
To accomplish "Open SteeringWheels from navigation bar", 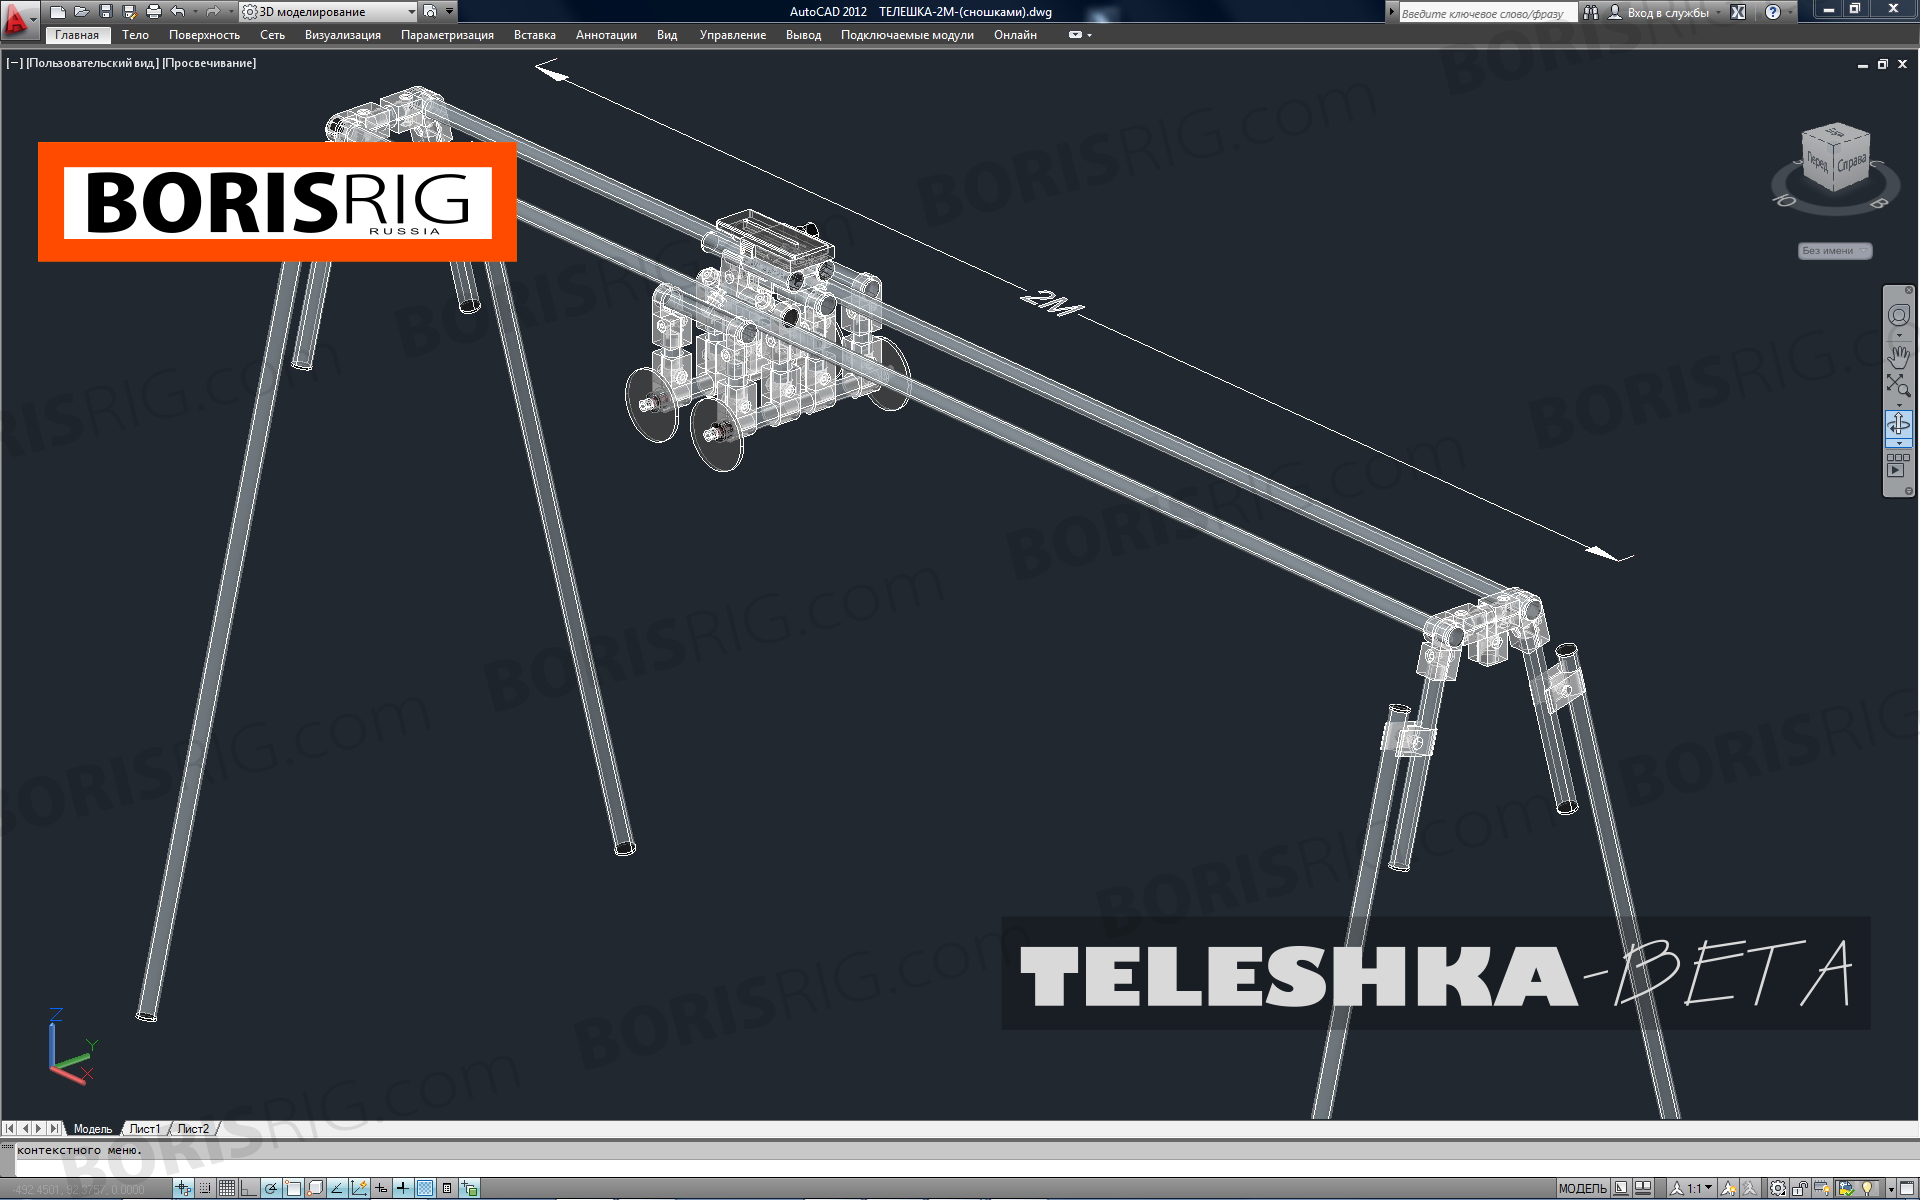I will (1898, 316).
